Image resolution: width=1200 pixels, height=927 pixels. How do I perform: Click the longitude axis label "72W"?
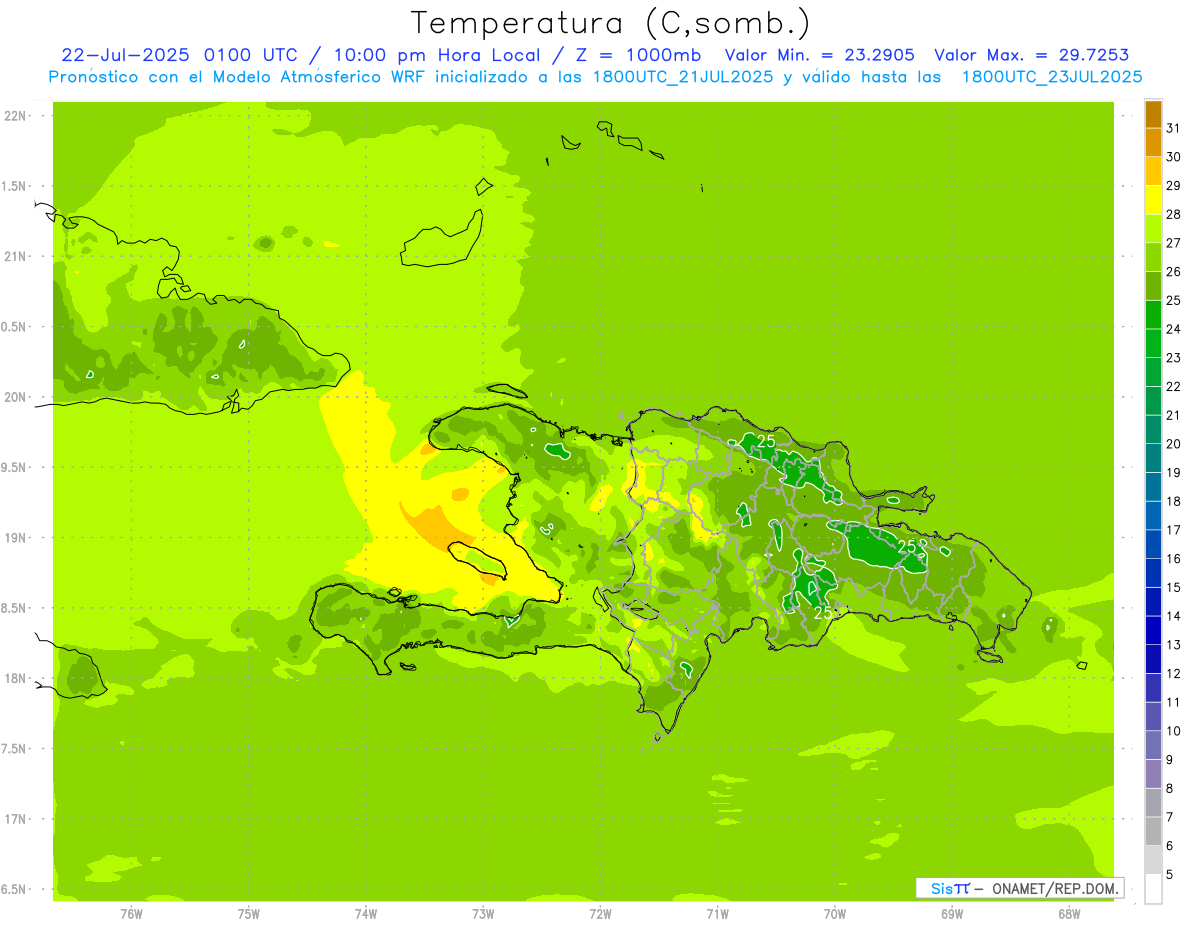tap(600, 913)
